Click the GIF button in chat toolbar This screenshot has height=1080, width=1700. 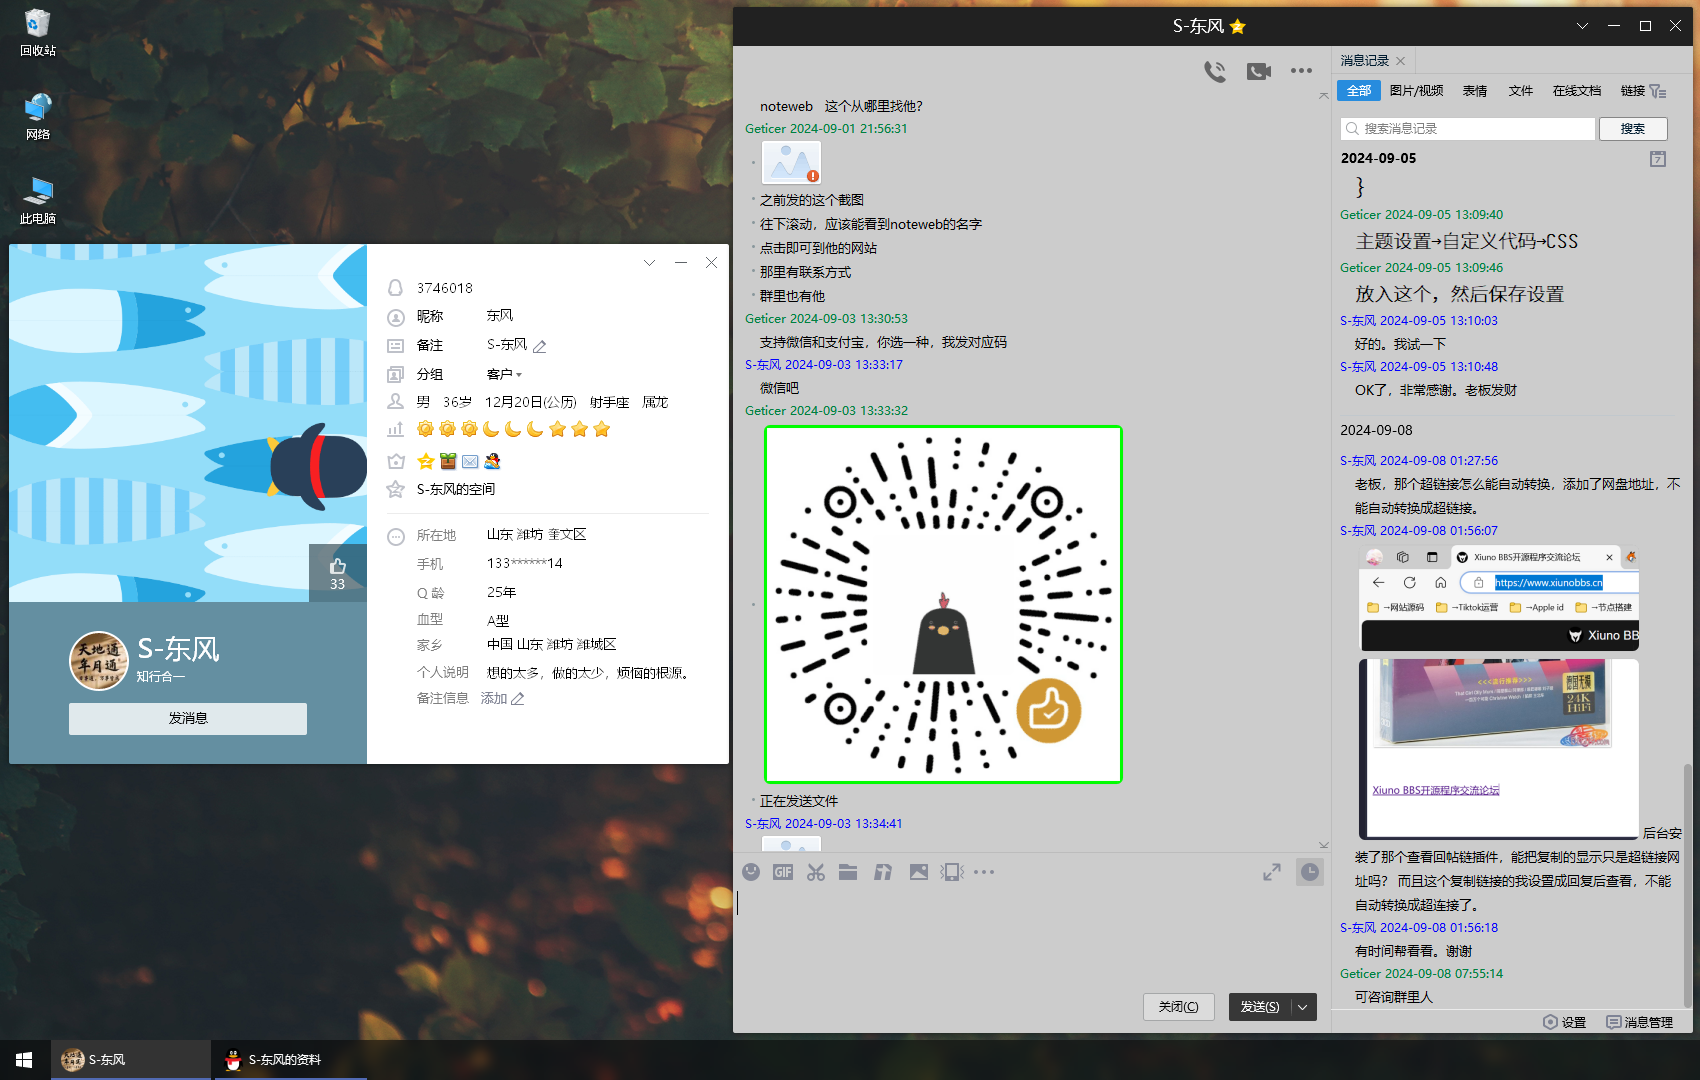(783, 872)
